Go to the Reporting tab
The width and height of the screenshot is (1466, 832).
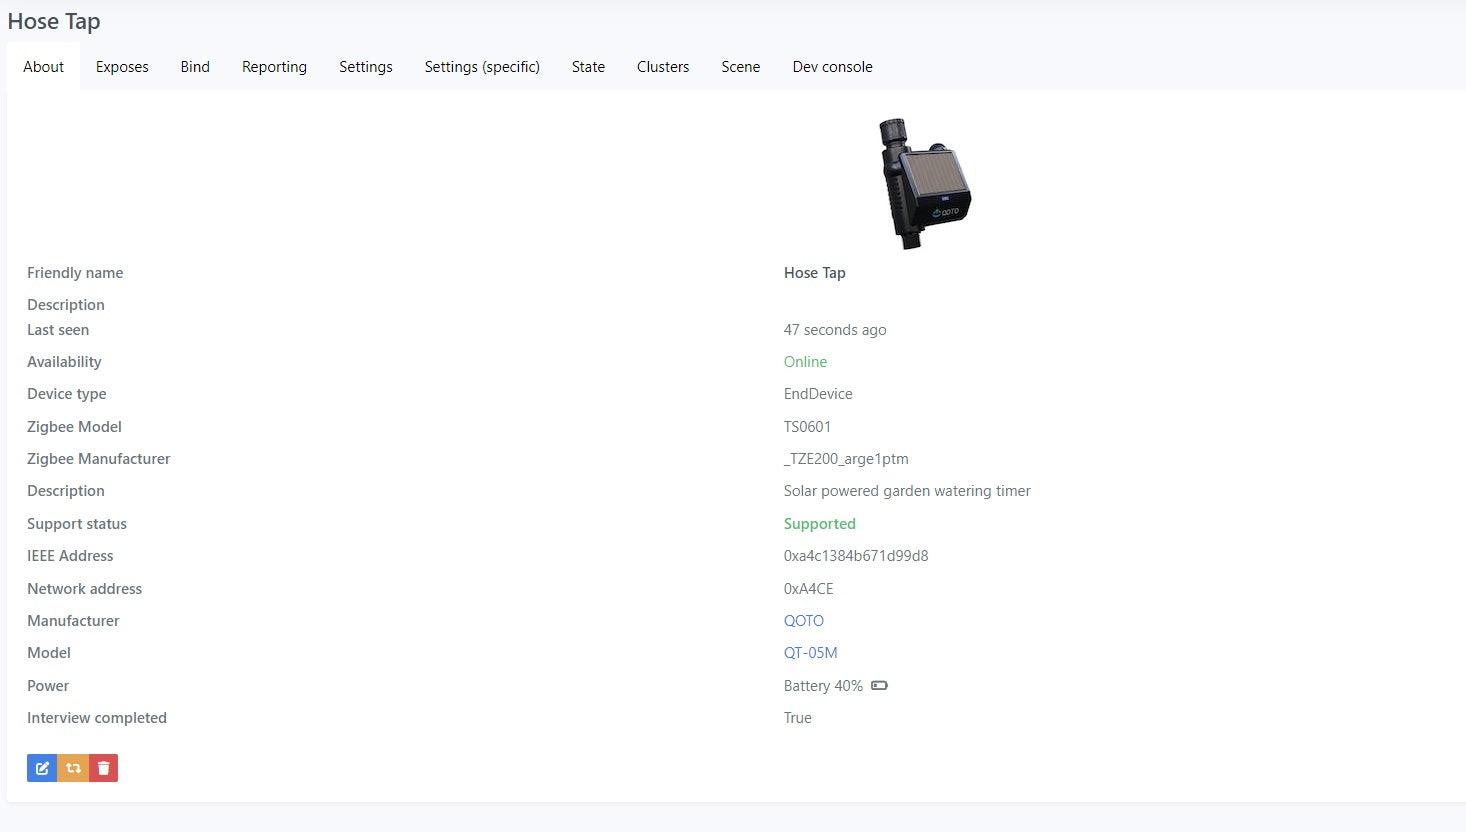pos(274,67)
